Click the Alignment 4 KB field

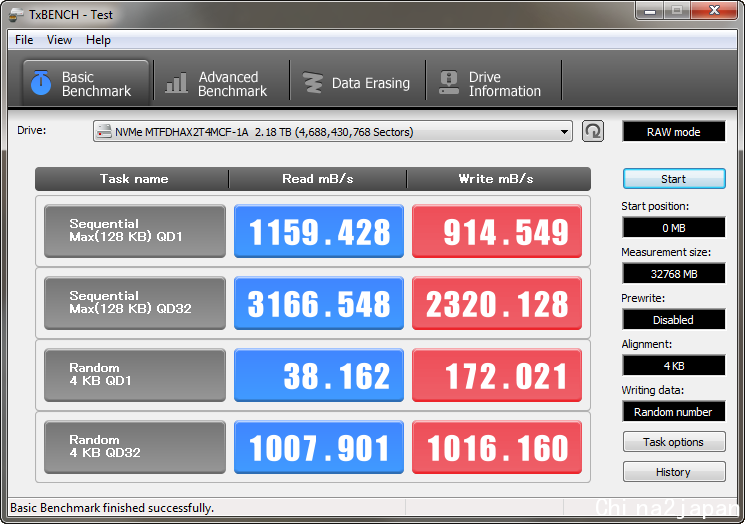(674, 366)
